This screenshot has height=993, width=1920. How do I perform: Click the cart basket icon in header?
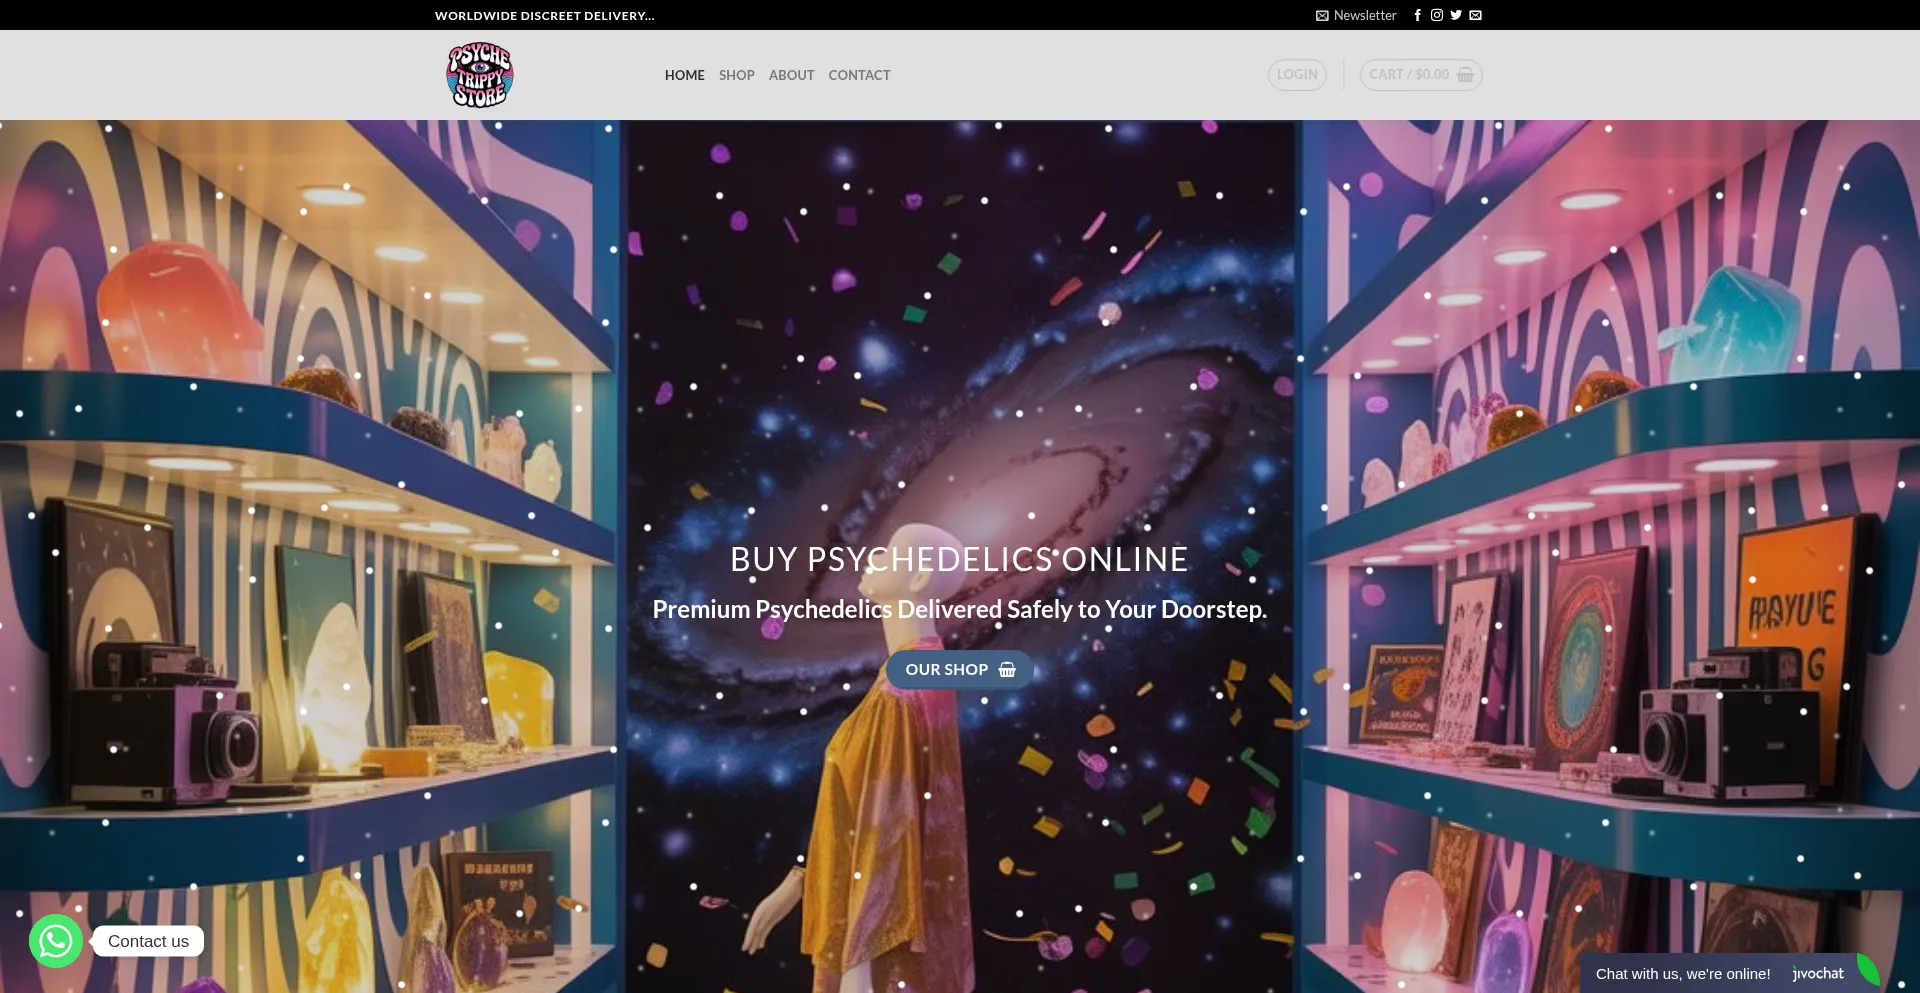click(1466, 75)
